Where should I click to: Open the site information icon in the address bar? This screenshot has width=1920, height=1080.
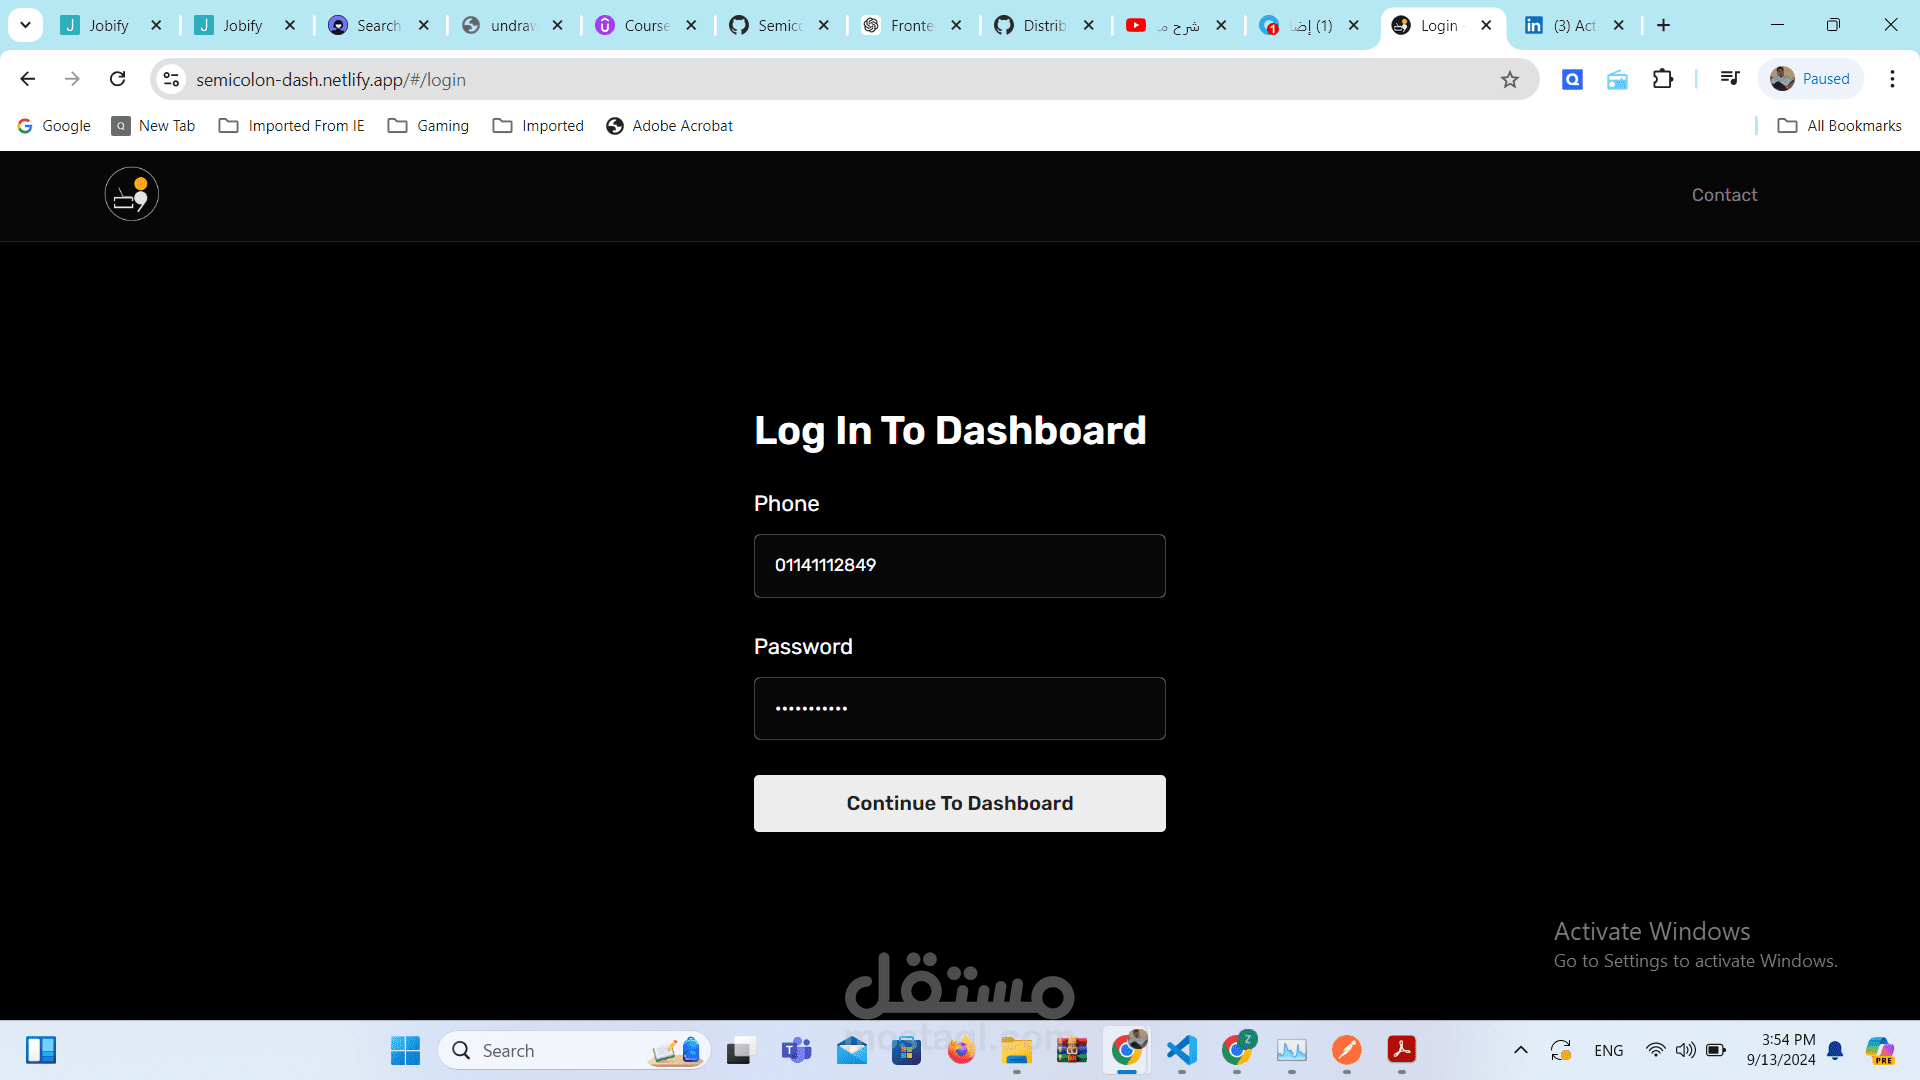(x=172, y=79)
